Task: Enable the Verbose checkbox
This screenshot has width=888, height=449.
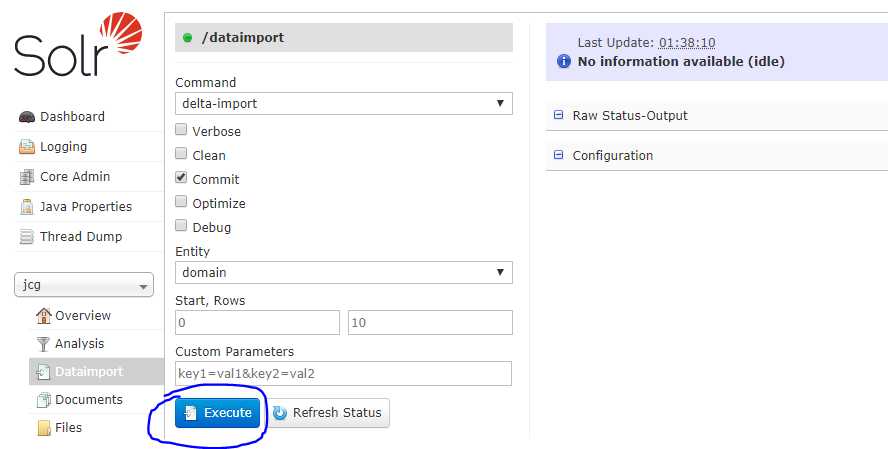Action: (x=181, y=130)
